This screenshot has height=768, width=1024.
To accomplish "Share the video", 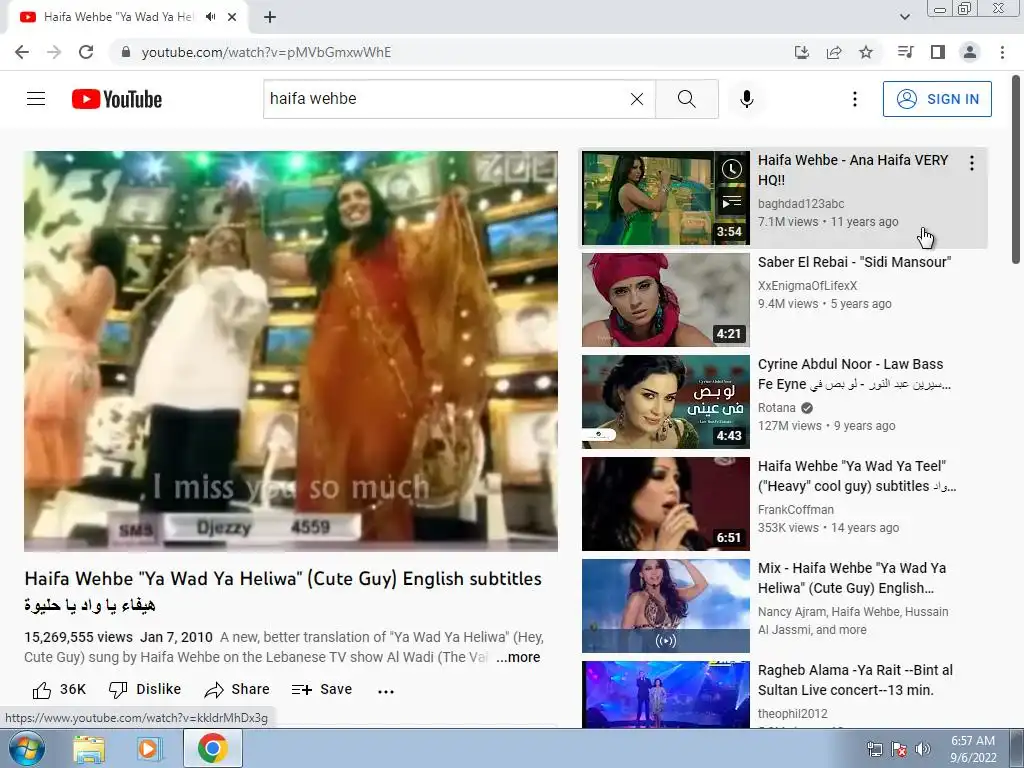I will 236,690.
